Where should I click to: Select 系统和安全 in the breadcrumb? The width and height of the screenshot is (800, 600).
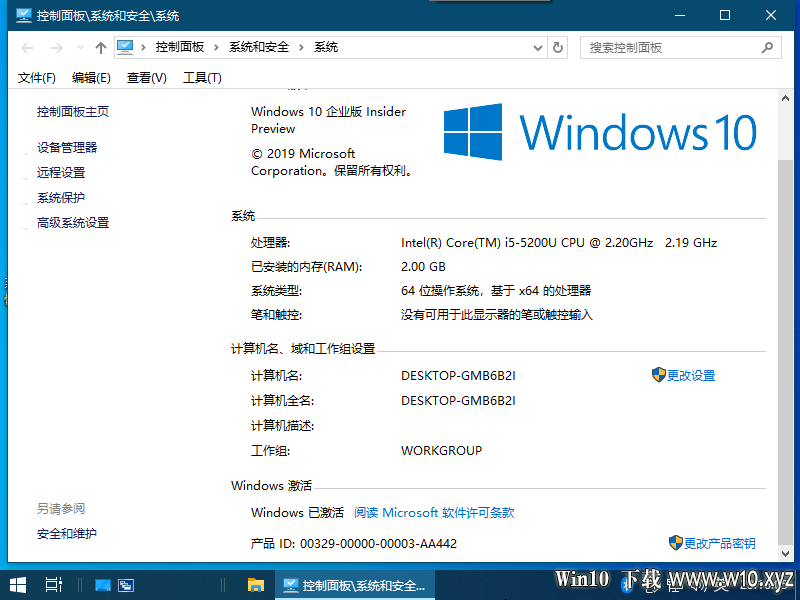[x=259, y=47]
